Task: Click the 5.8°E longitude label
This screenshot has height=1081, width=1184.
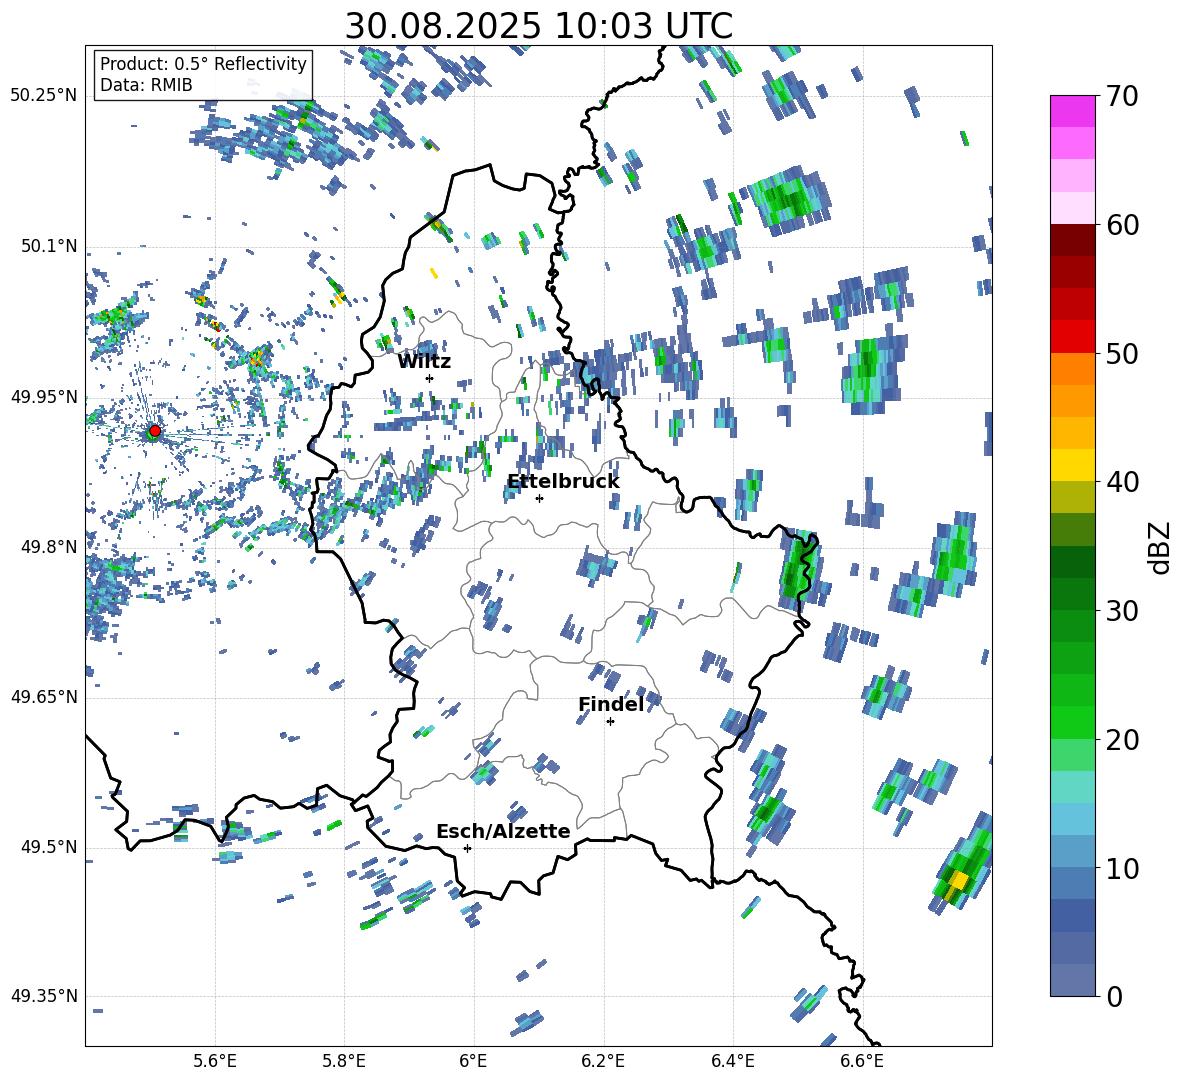Action: pos(344,1062)
